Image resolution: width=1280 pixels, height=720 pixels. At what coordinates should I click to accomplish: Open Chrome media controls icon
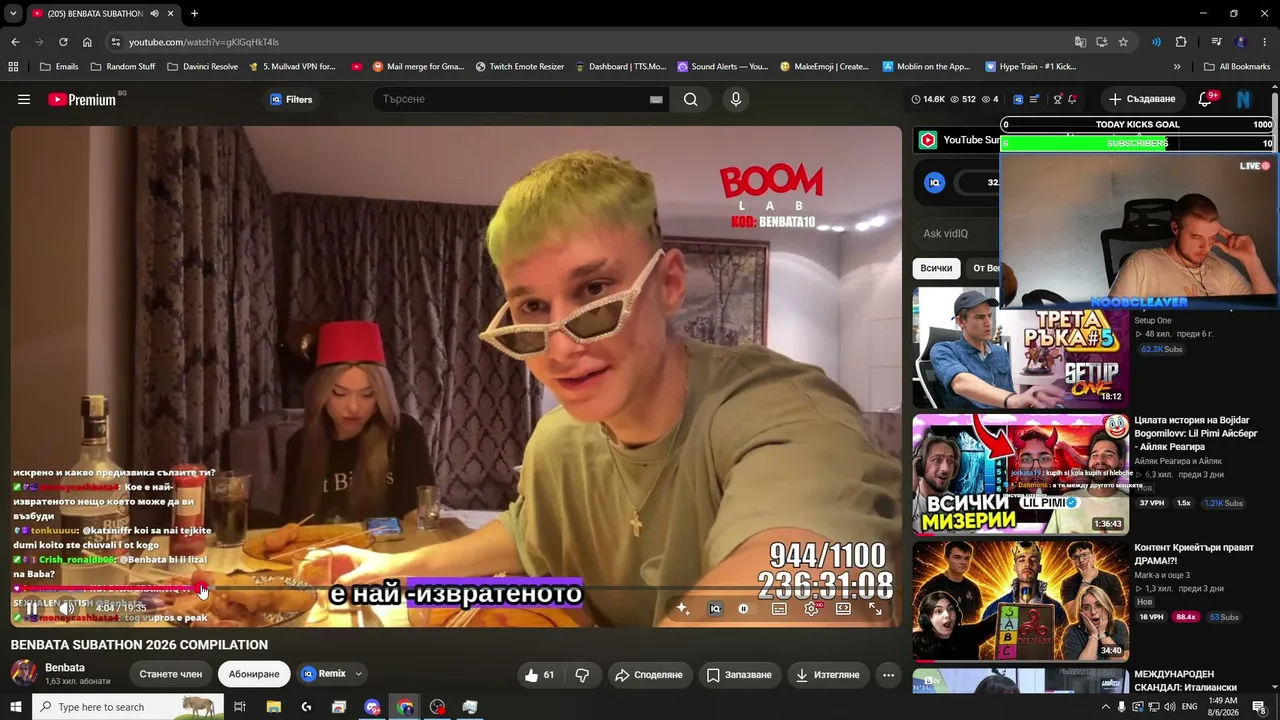tap(1217, 42)
